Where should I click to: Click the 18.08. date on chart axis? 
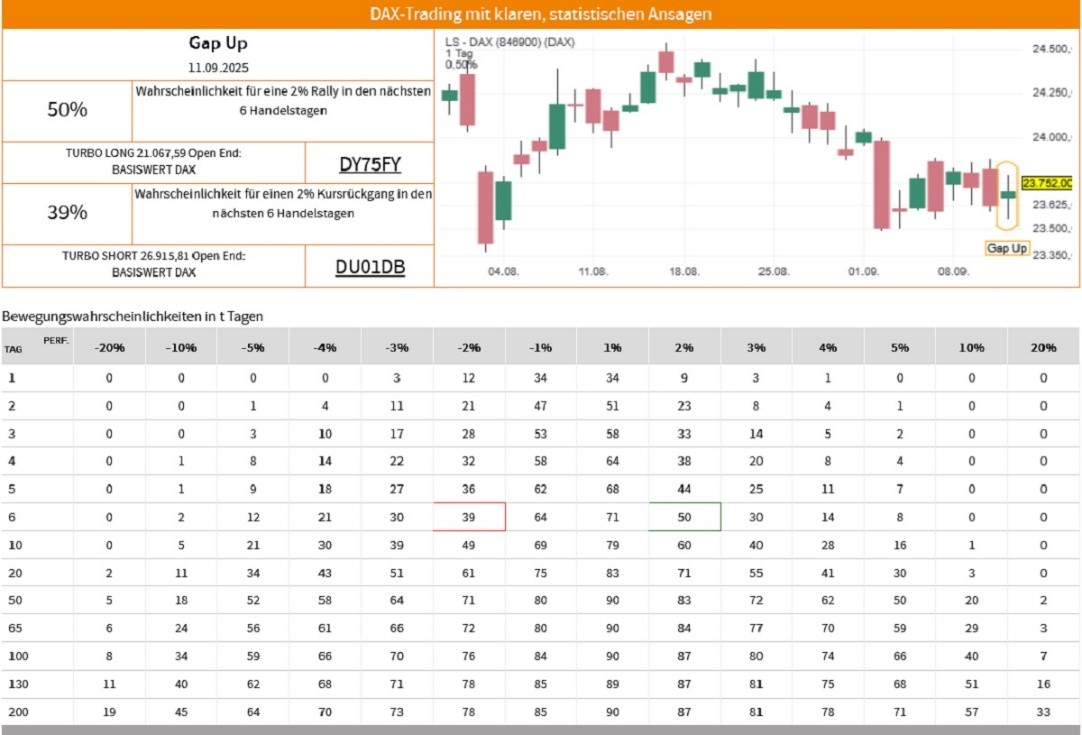tap(684, 272)
